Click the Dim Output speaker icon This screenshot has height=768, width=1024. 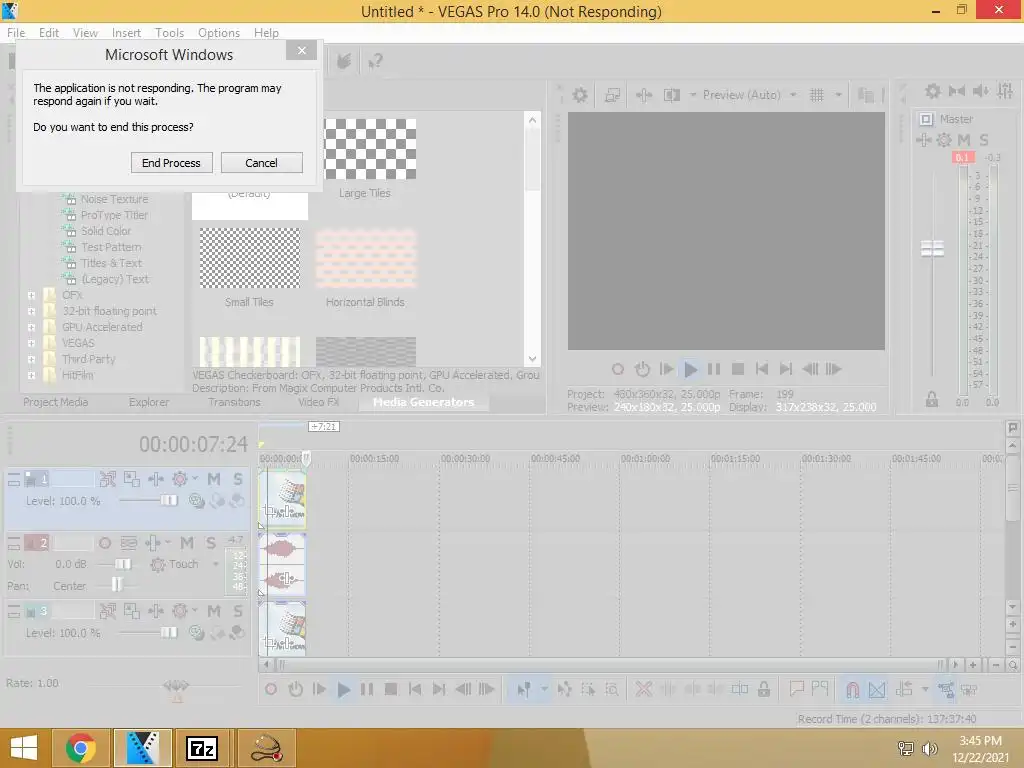(981, 91)
